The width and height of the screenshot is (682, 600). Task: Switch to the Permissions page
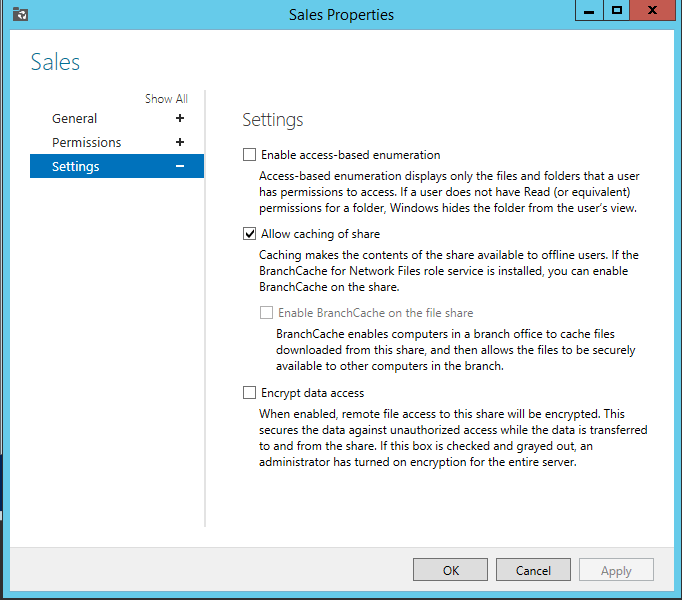(87, 142)
